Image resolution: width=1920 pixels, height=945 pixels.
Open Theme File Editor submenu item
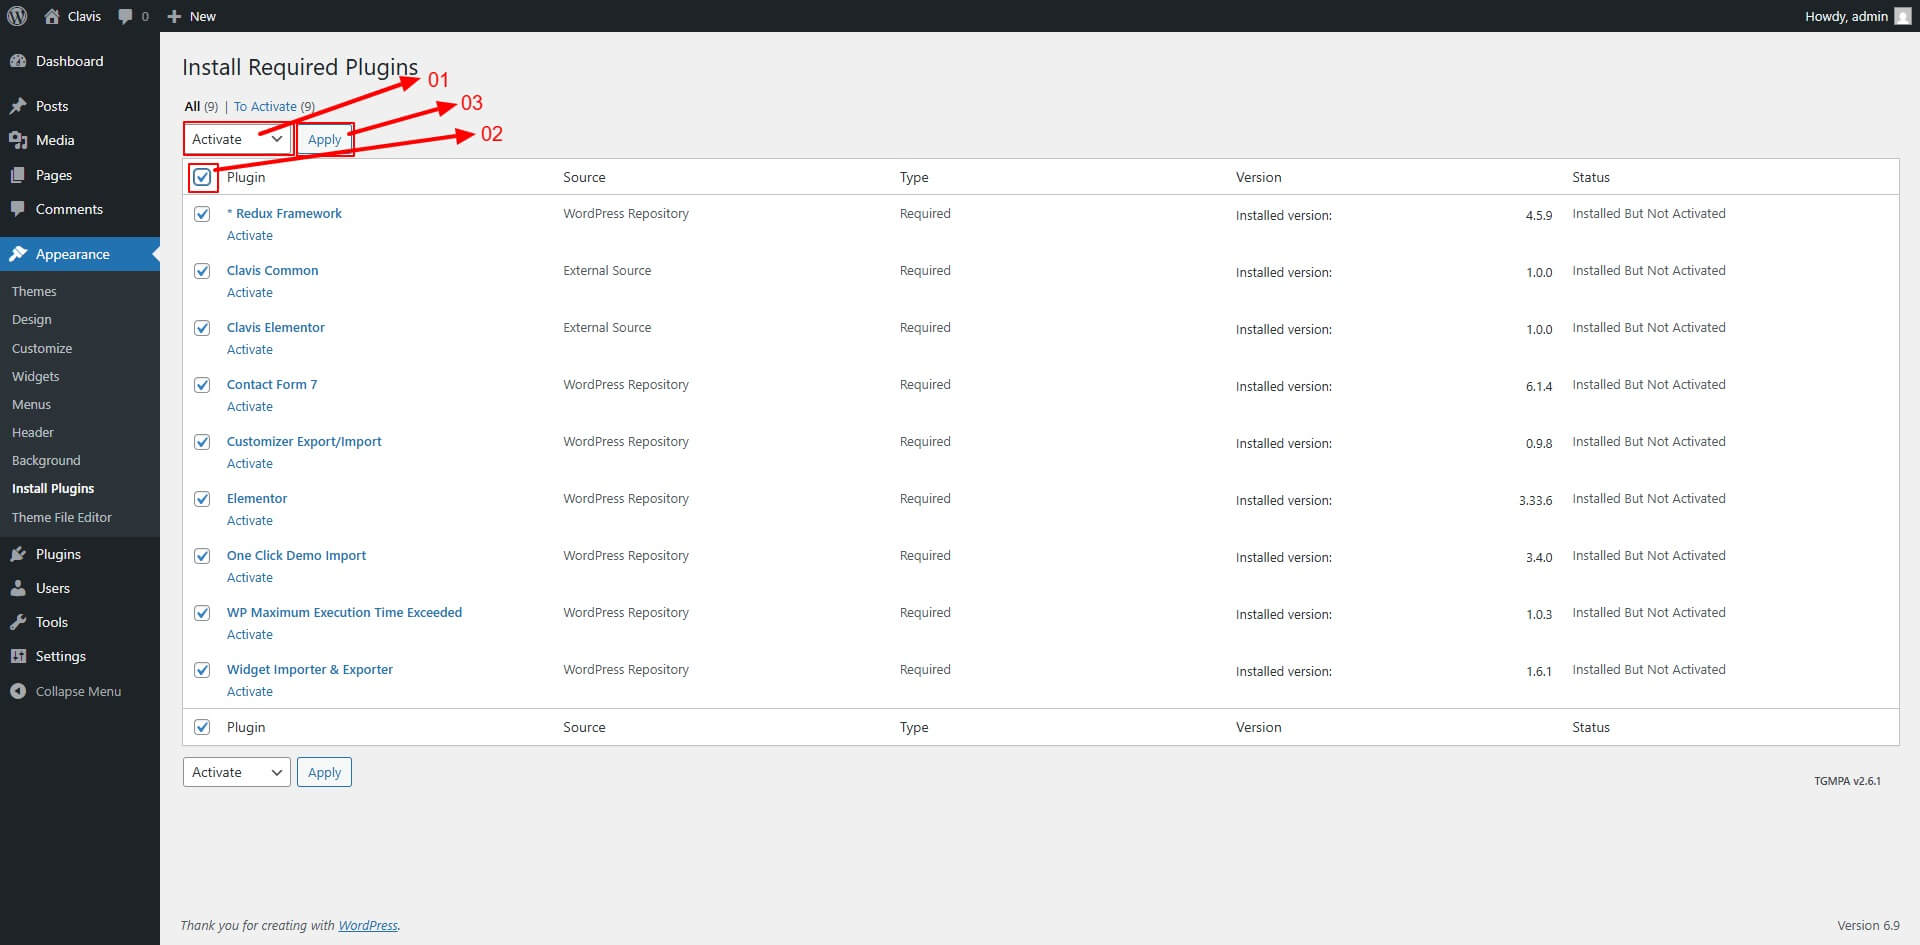click(x=62, y=517)
